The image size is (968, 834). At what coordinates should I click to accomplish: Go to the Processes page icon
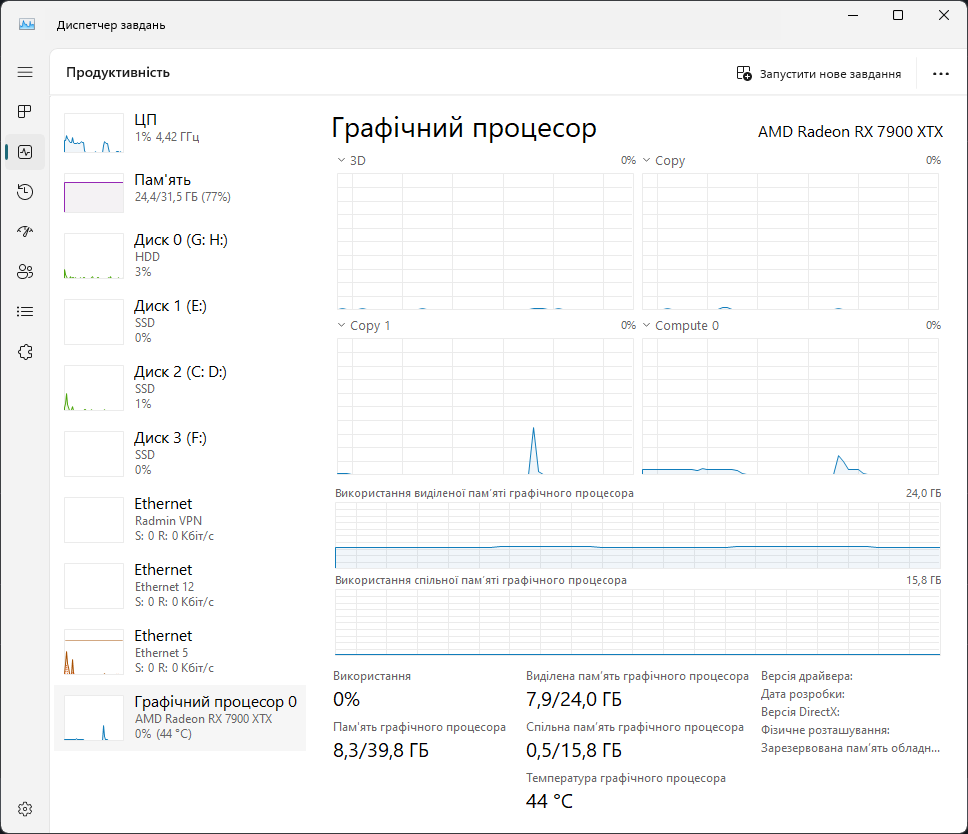pos(25,111)
